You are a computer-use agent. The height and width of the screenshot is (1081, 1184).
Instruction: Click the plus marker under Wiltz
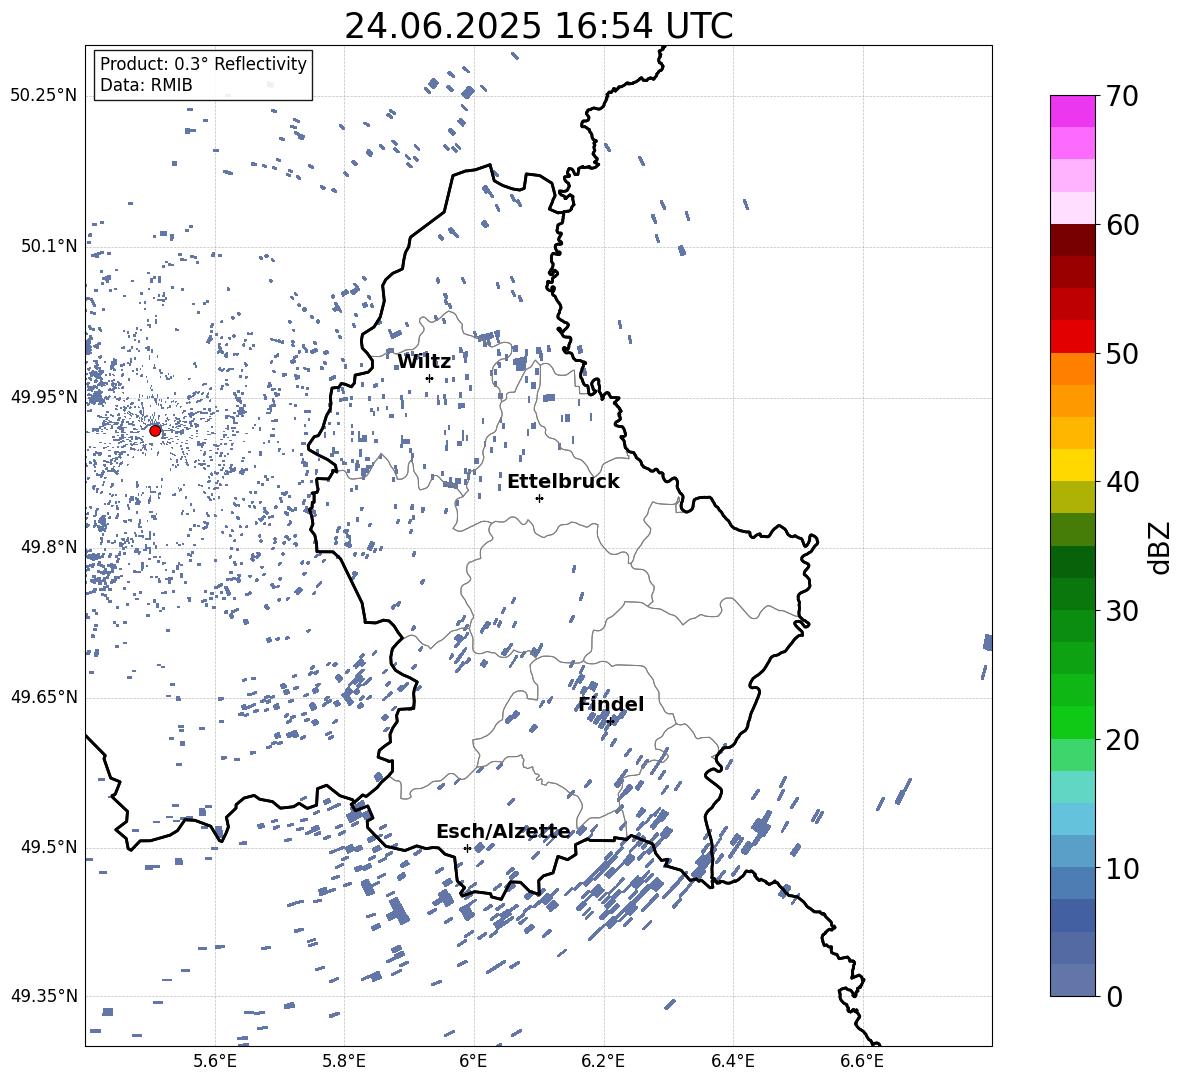pos(430,378)
